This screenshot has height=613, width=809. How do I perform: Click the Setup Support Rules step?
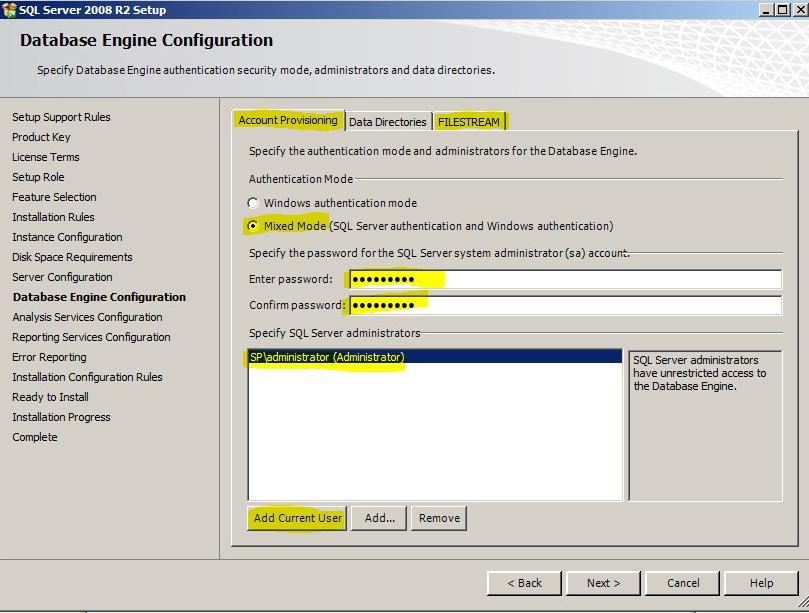(61, 117)
